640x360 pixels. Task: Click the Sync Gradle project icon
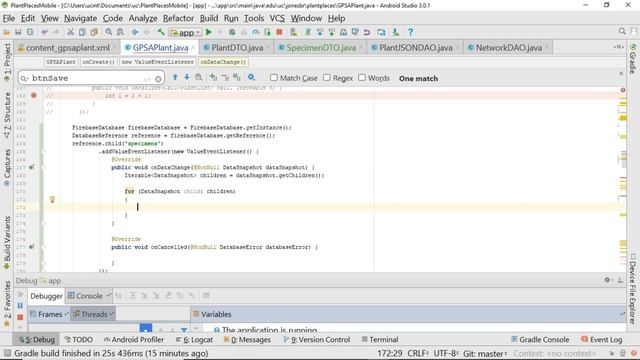pos(308,32)
